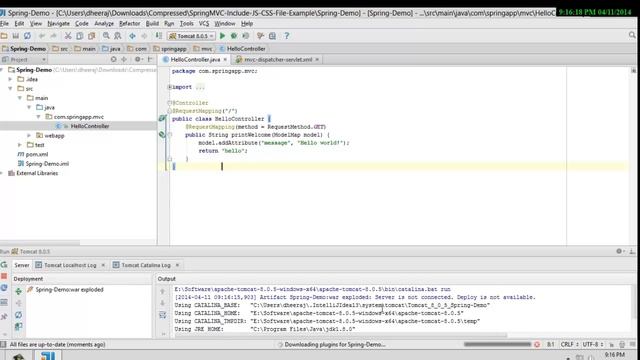
Task: Open Project panel settings gear
Action: 138,60
